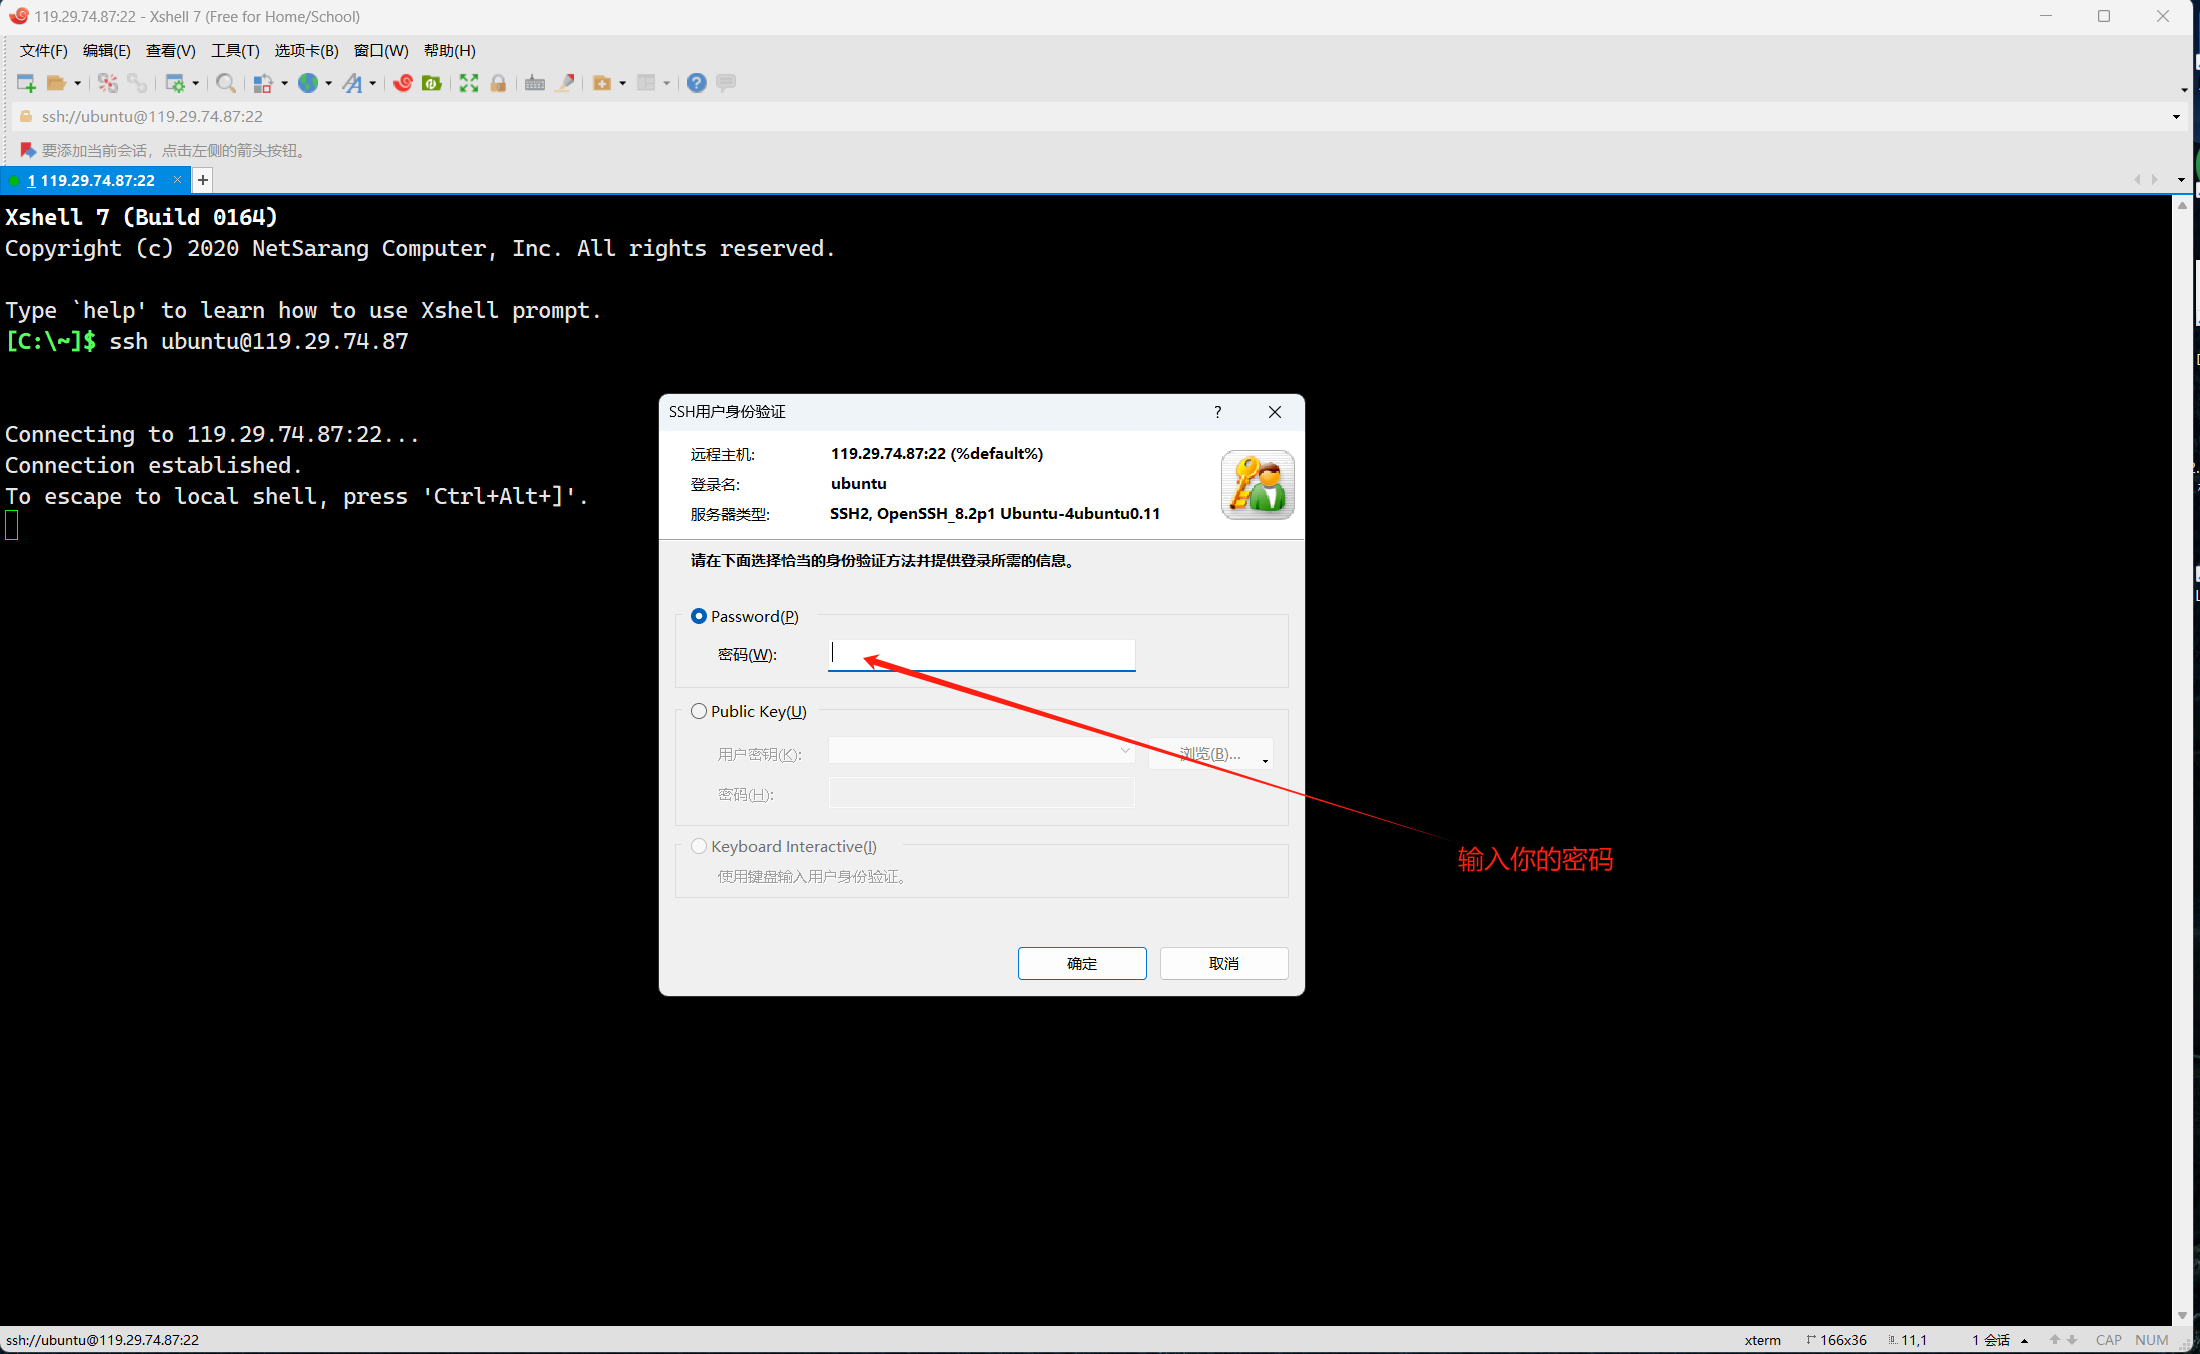
Task: Expand the Font dropdown arrow
Action: pos(373,83)
